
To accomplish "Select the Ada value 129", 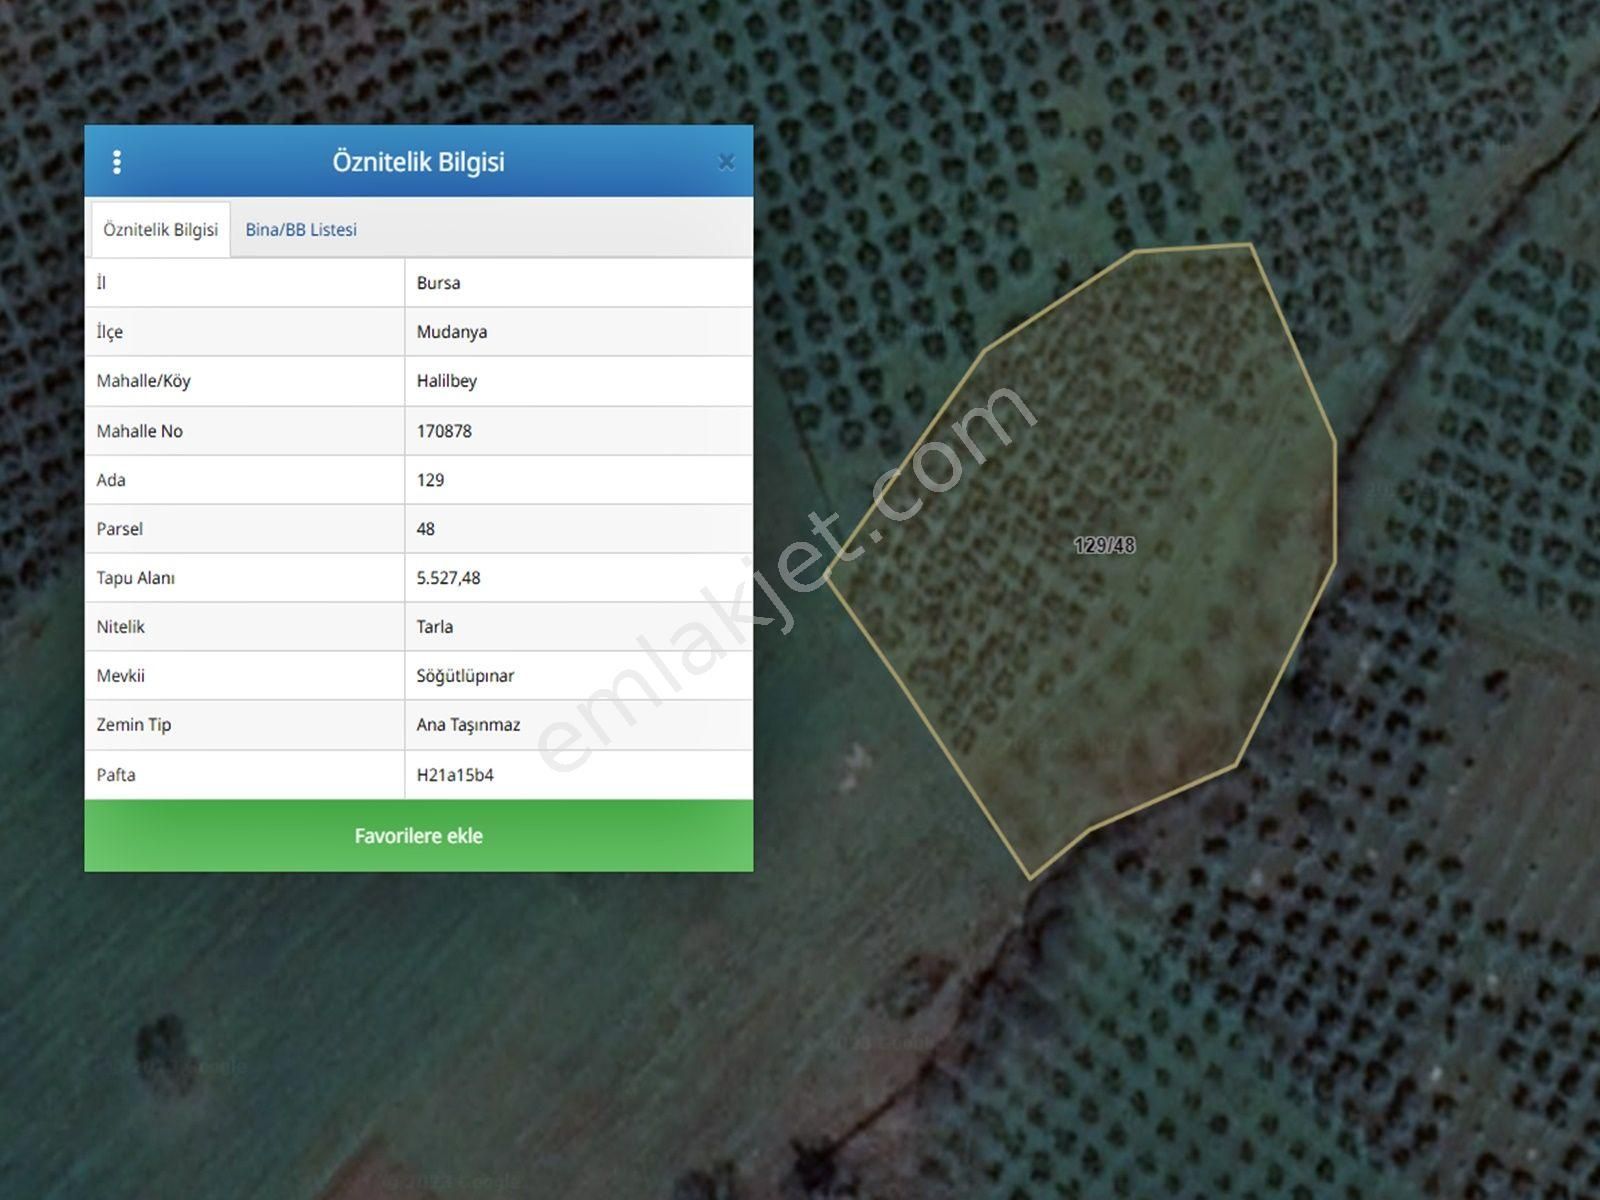I will (x=431, y=480).
